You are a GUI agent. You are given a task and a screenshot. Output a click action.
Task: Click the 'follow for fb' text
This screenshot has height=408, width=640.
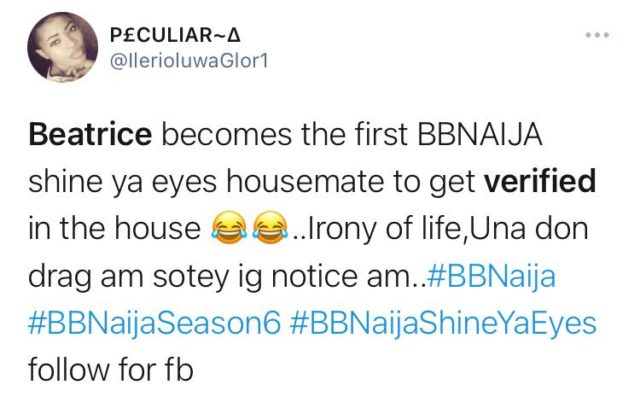click(111, 370)
